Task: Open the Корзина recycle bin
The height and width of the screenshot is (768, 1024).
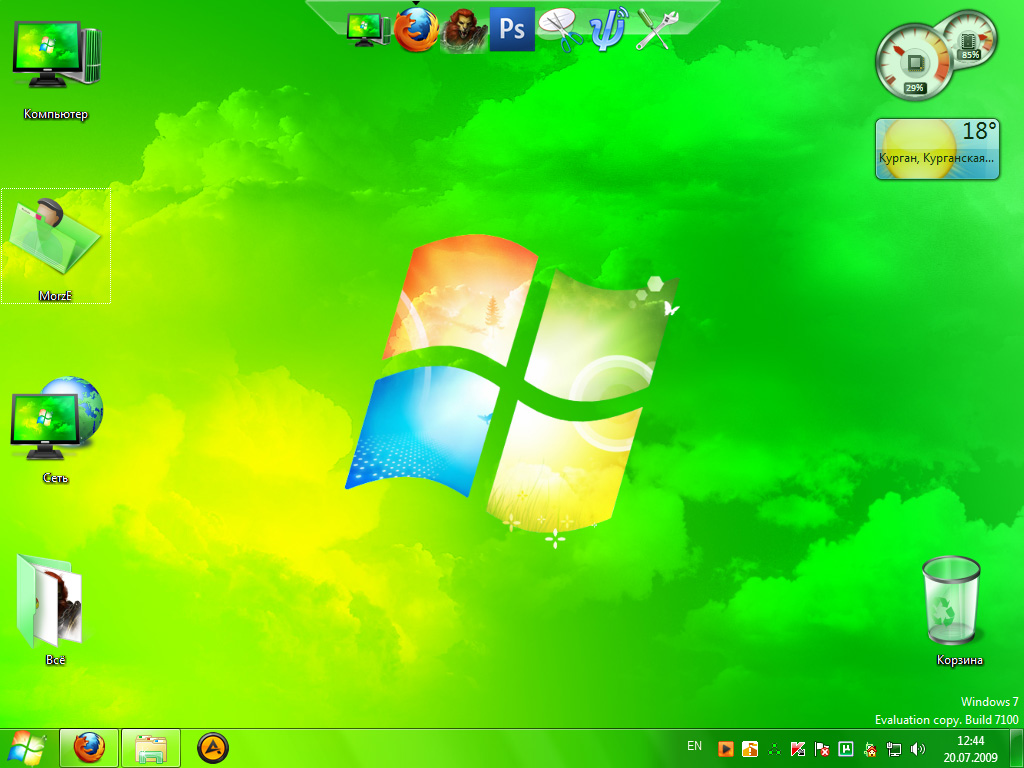Action: click(951, 600)
